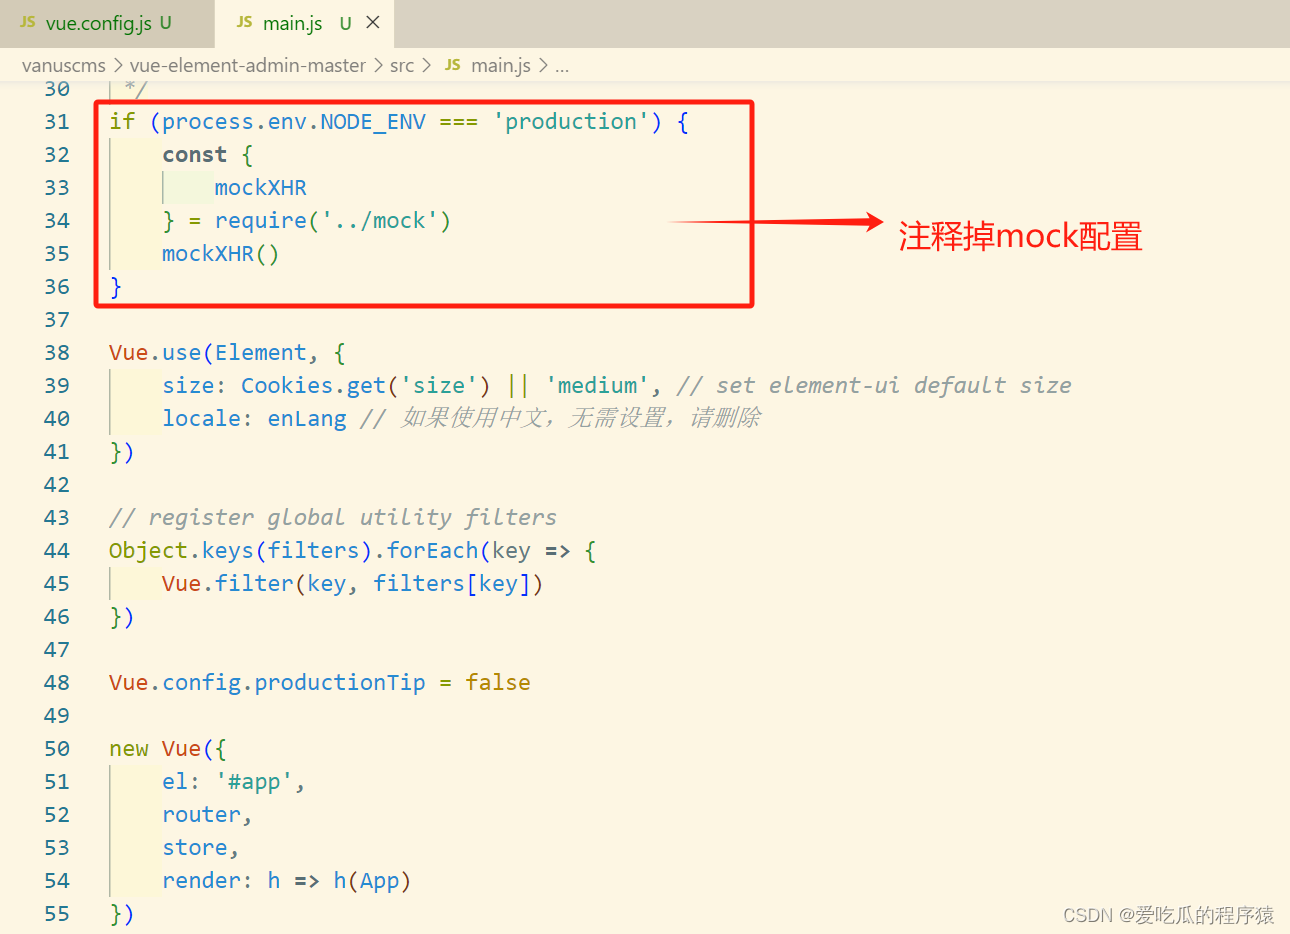Click the enLang variable on line 40
This screenshot has height=934, width=1290.
(306, 418)
